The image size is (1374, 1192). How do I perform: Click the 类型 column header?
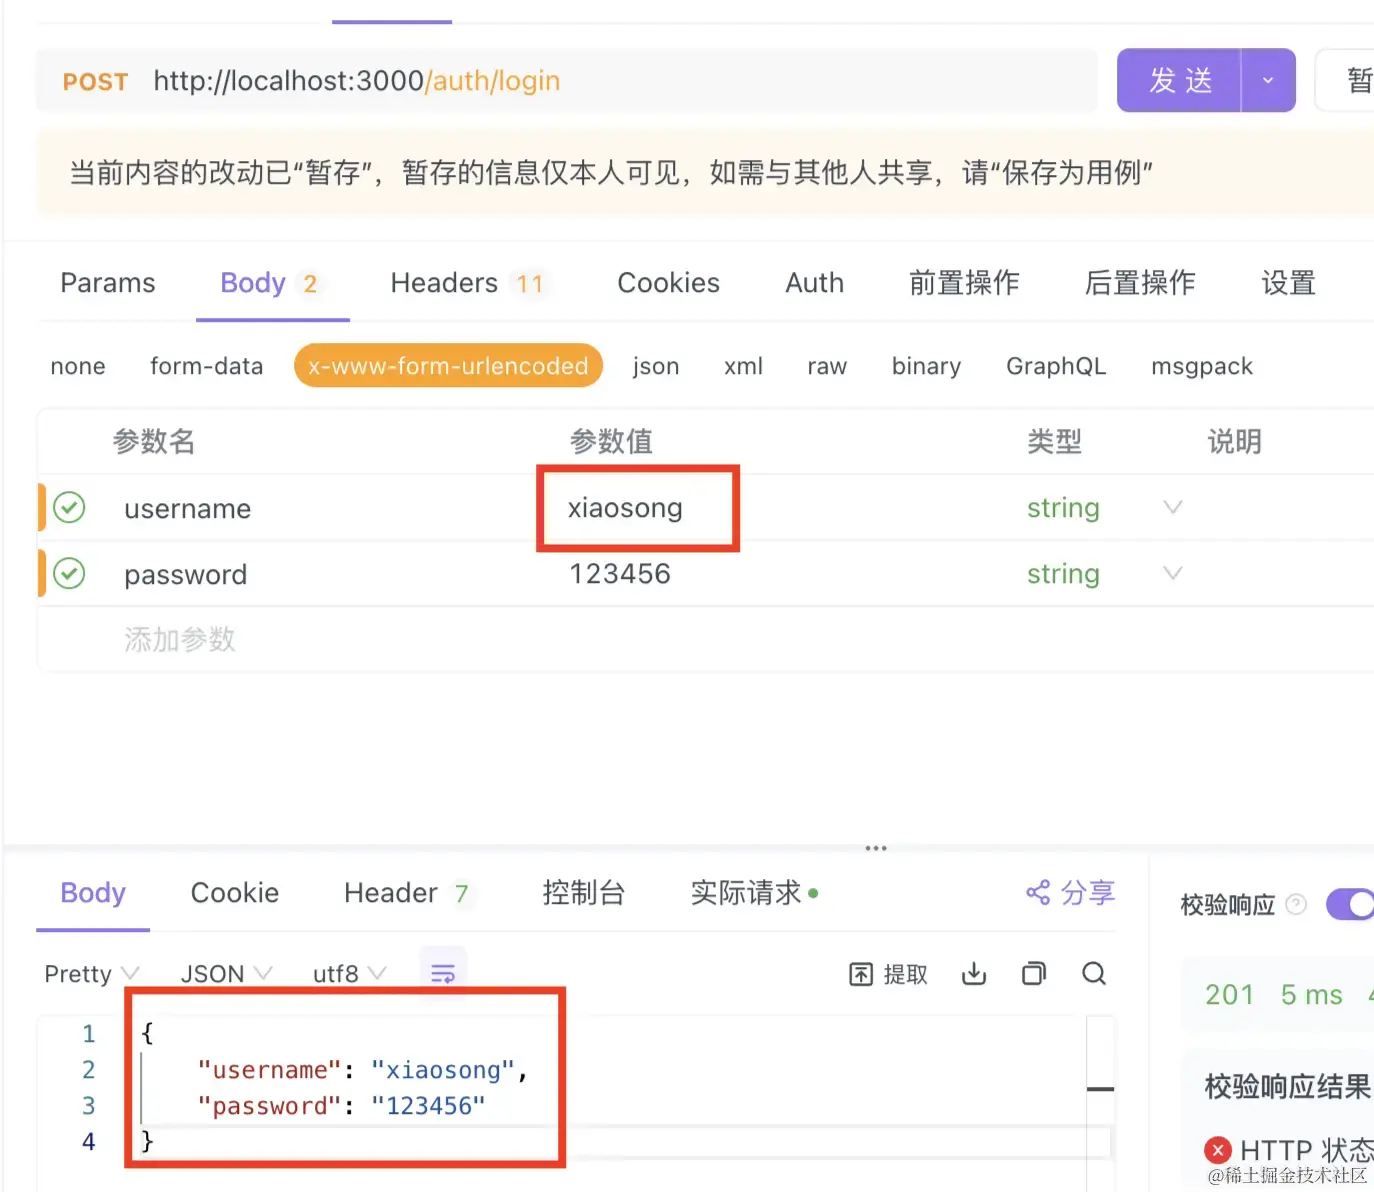click(x=1054, y=441)
